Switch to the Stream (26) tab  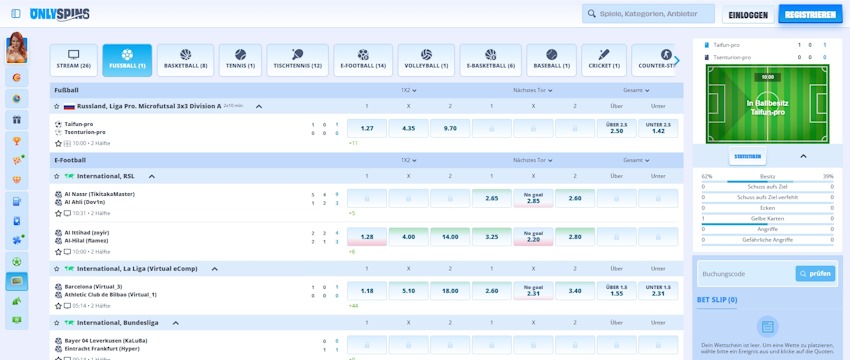coord(74,60)
